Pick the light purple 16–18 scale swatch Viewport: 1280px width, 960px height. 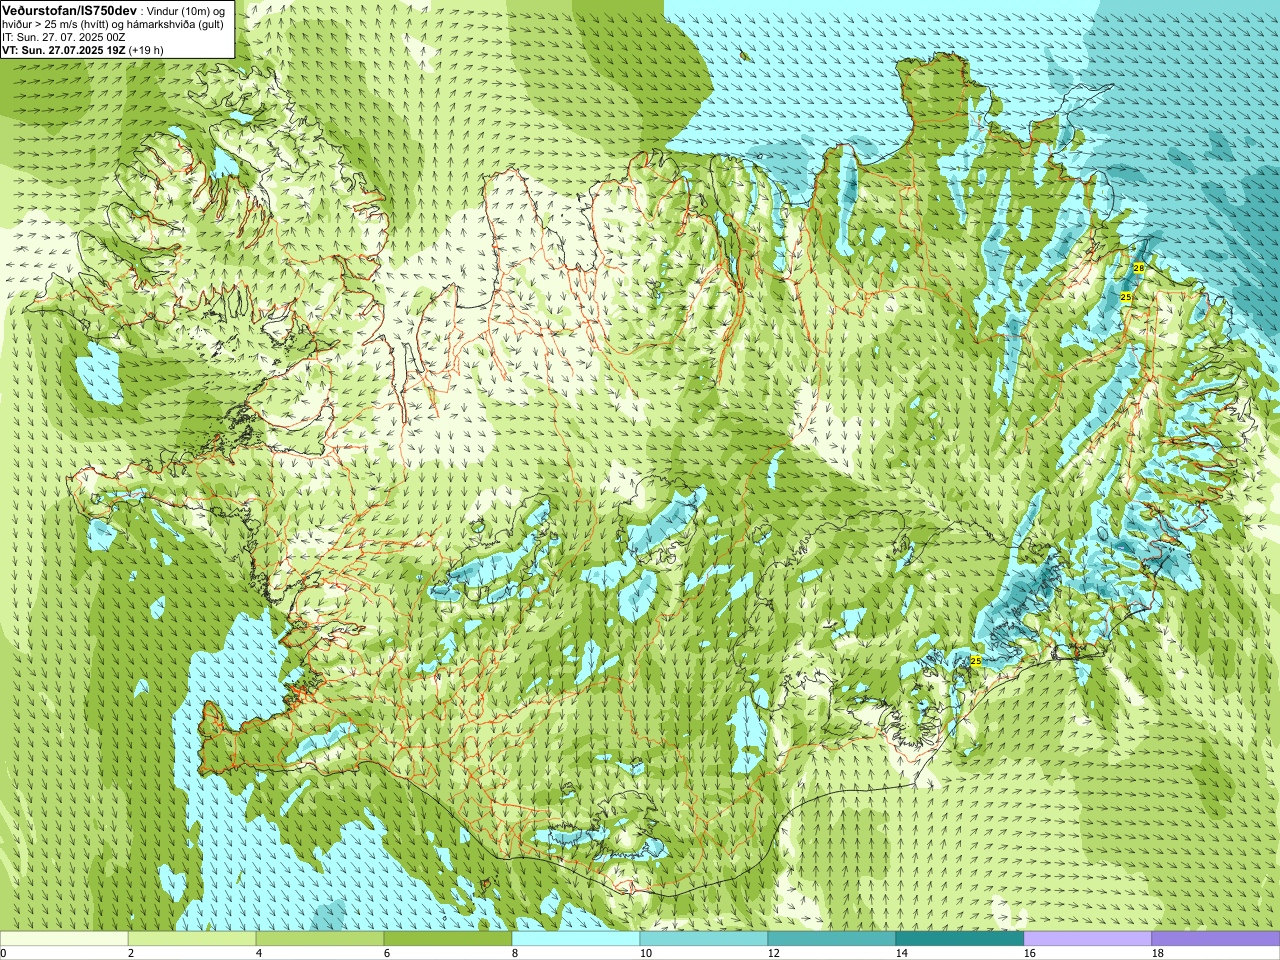(1088, 939)
